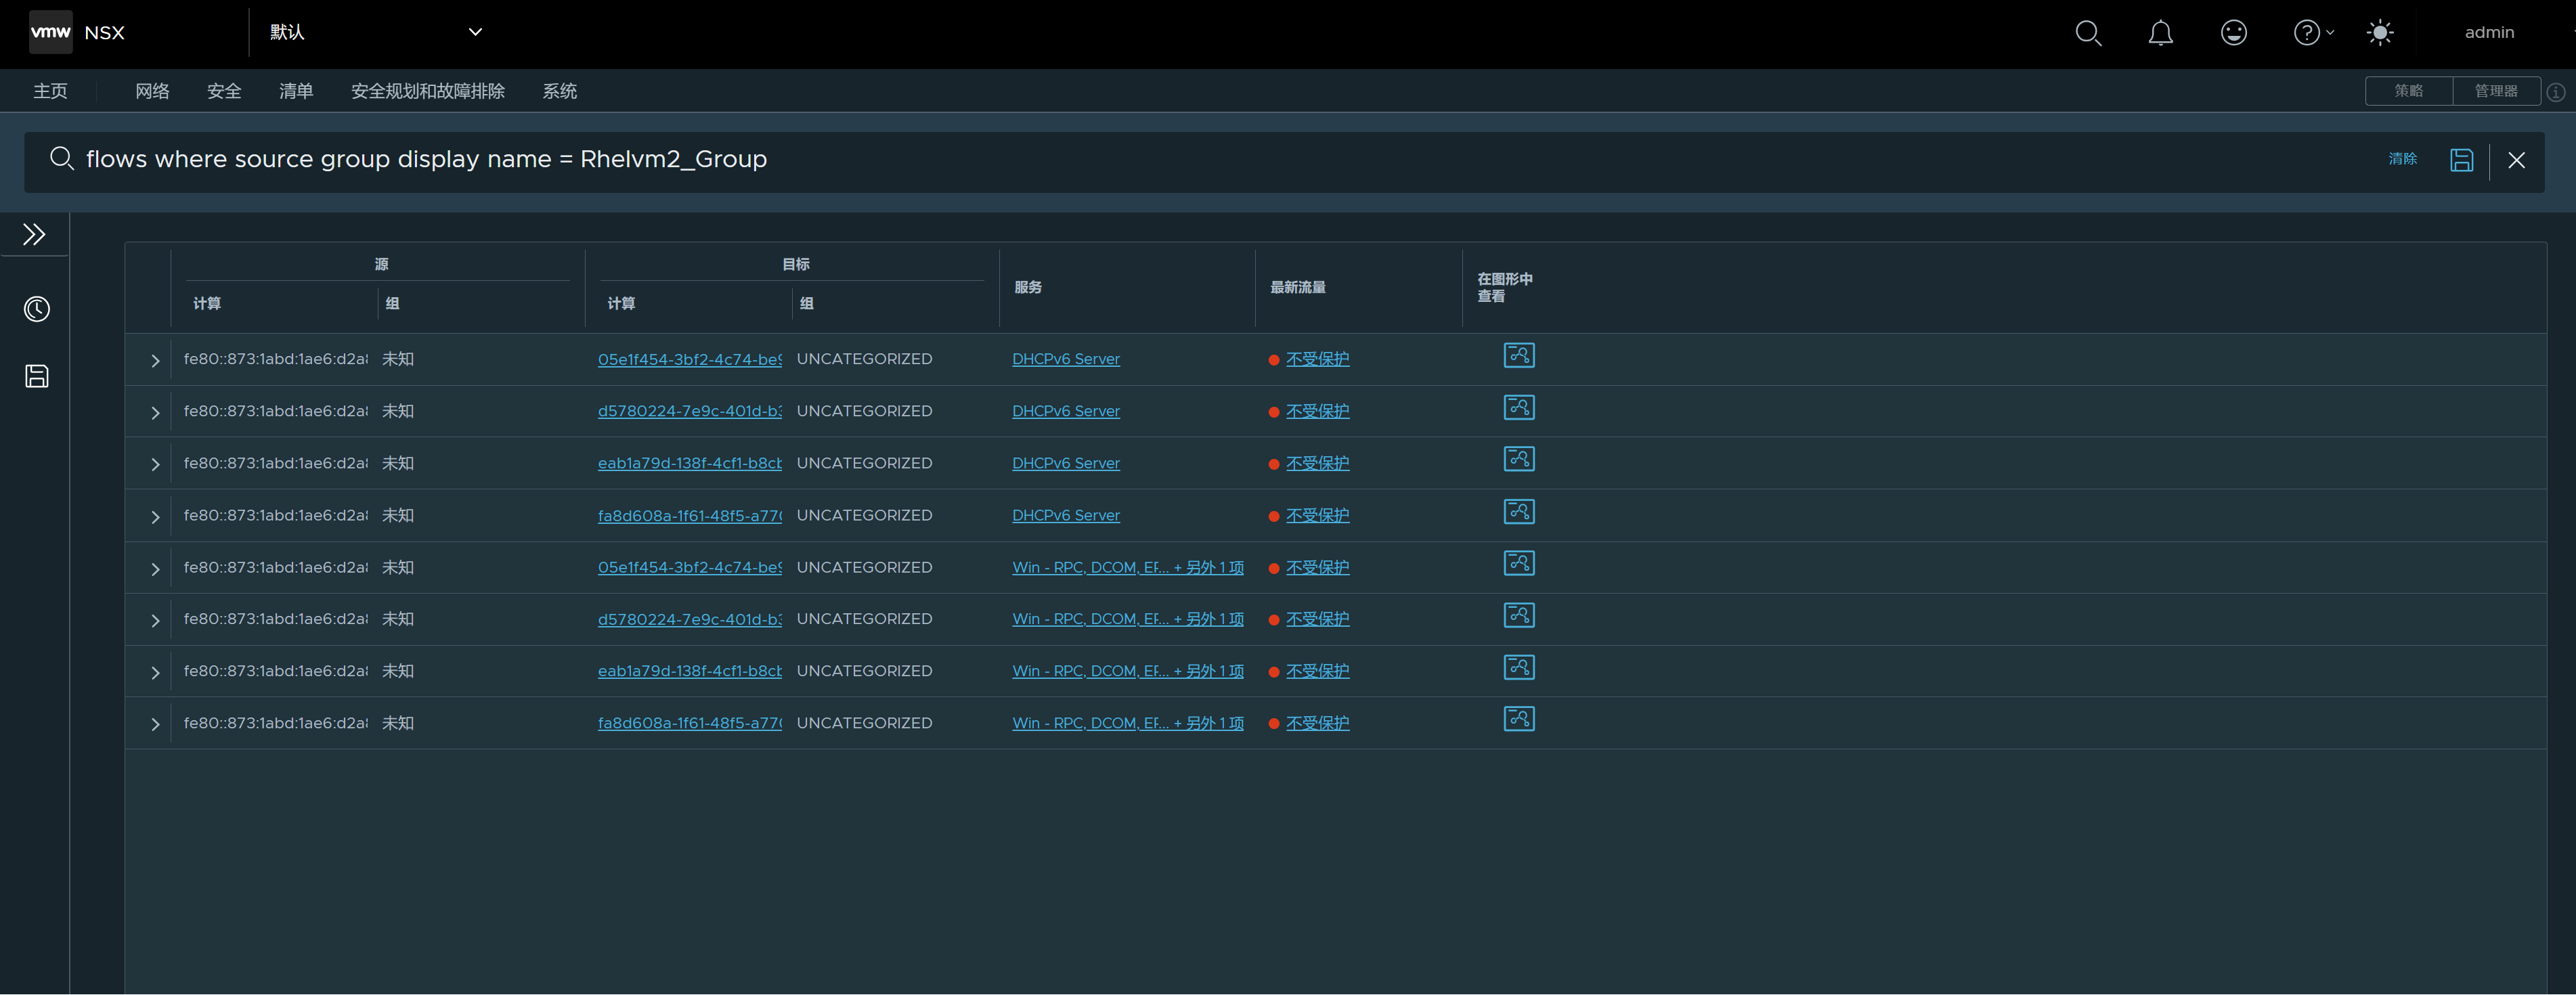Click source address fe80 in first row
2576x995 pixels.
tap(275, 359)
